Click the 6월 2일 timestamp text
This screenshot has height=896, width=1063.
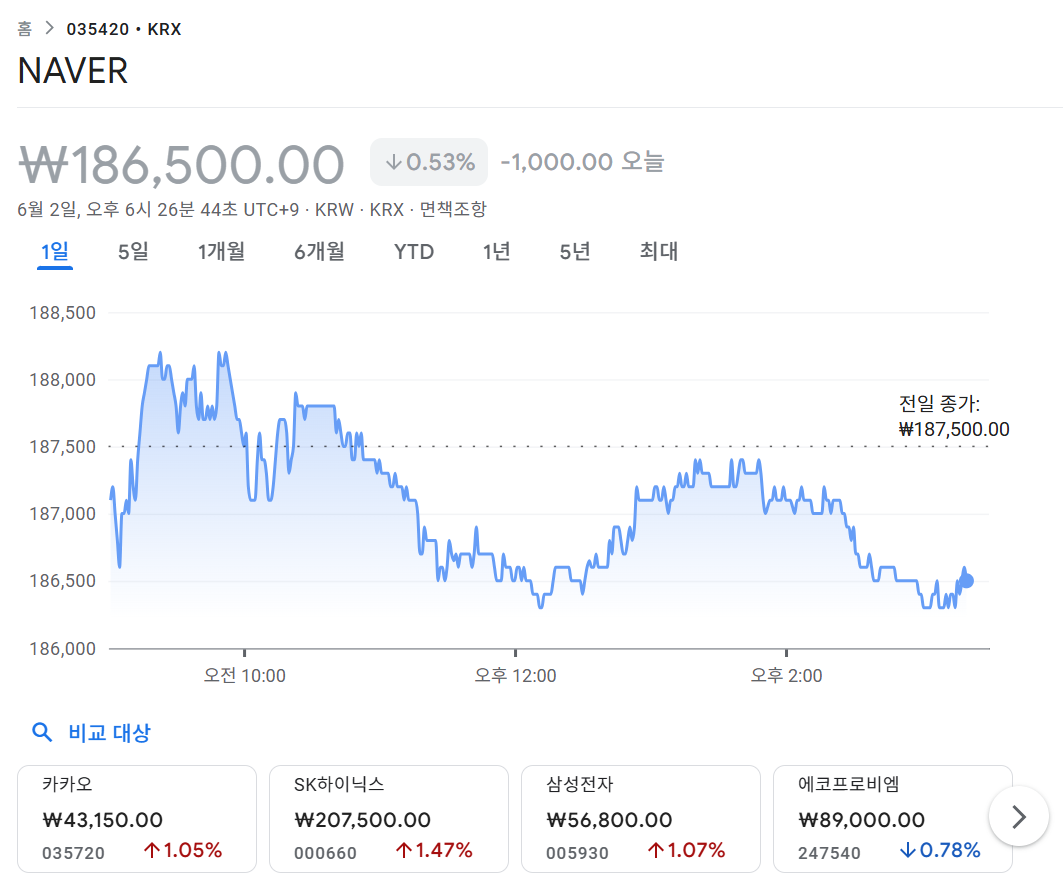tap(158, 209)
